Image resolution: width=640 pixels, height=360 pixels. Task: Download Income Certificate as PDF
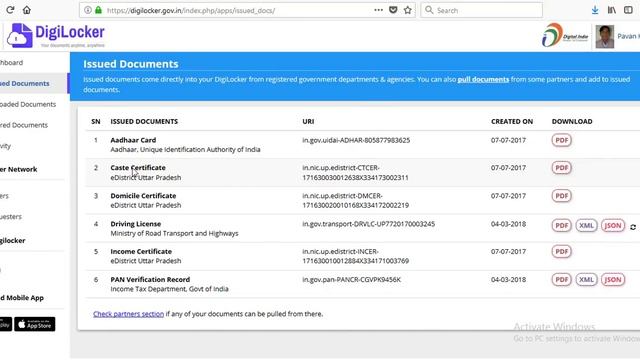[561, 251]
